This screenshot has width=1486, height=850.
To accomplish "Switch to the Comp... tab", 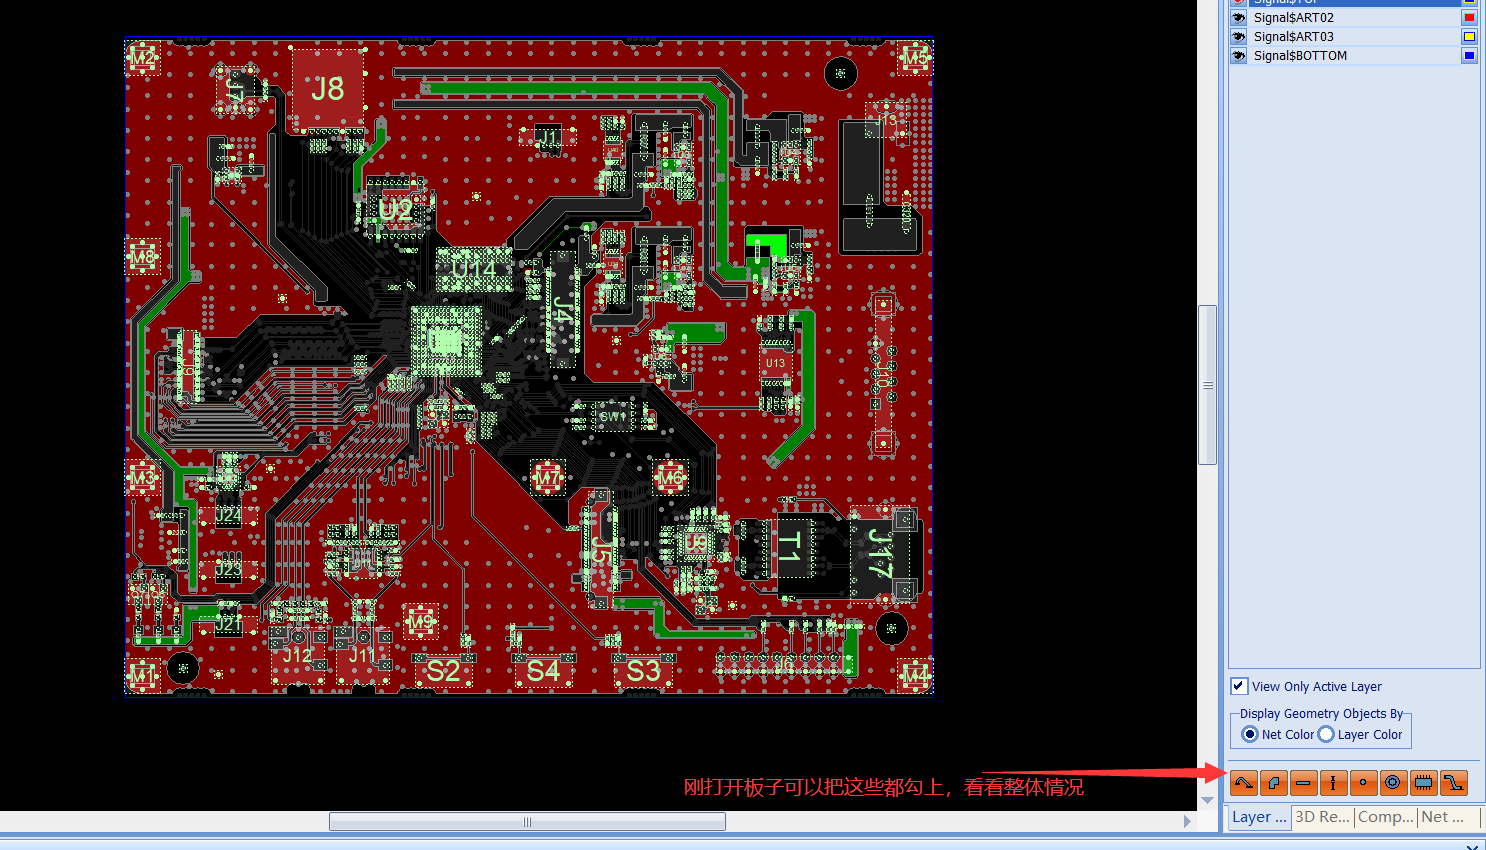I will [x=1386, y=817].
